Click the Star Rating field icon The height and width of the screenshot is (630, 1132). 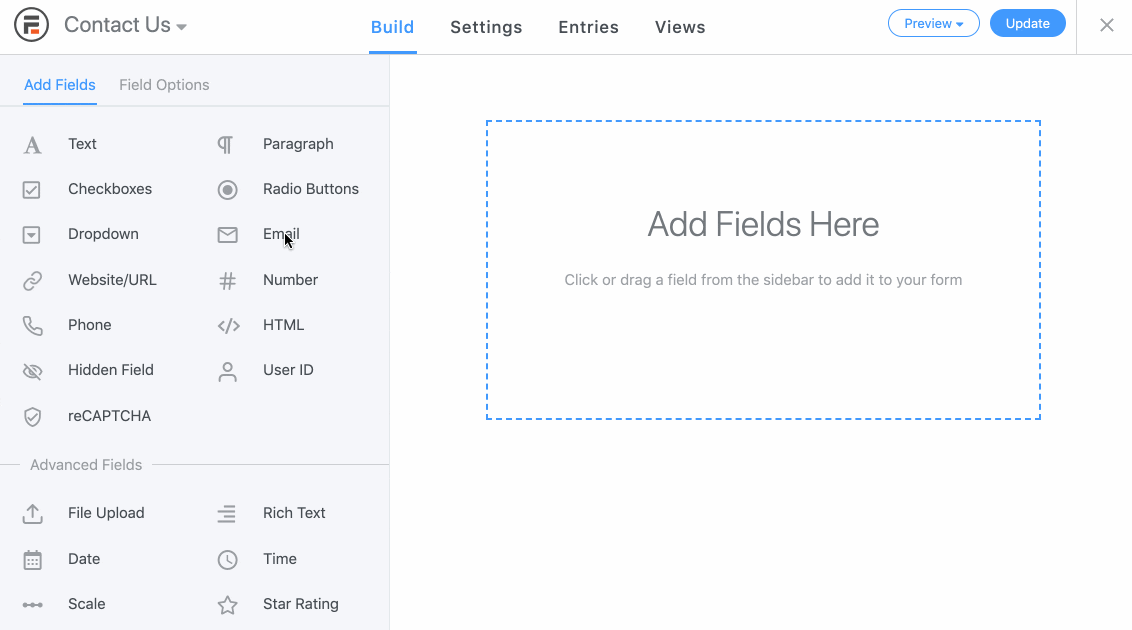pos(227,604)
